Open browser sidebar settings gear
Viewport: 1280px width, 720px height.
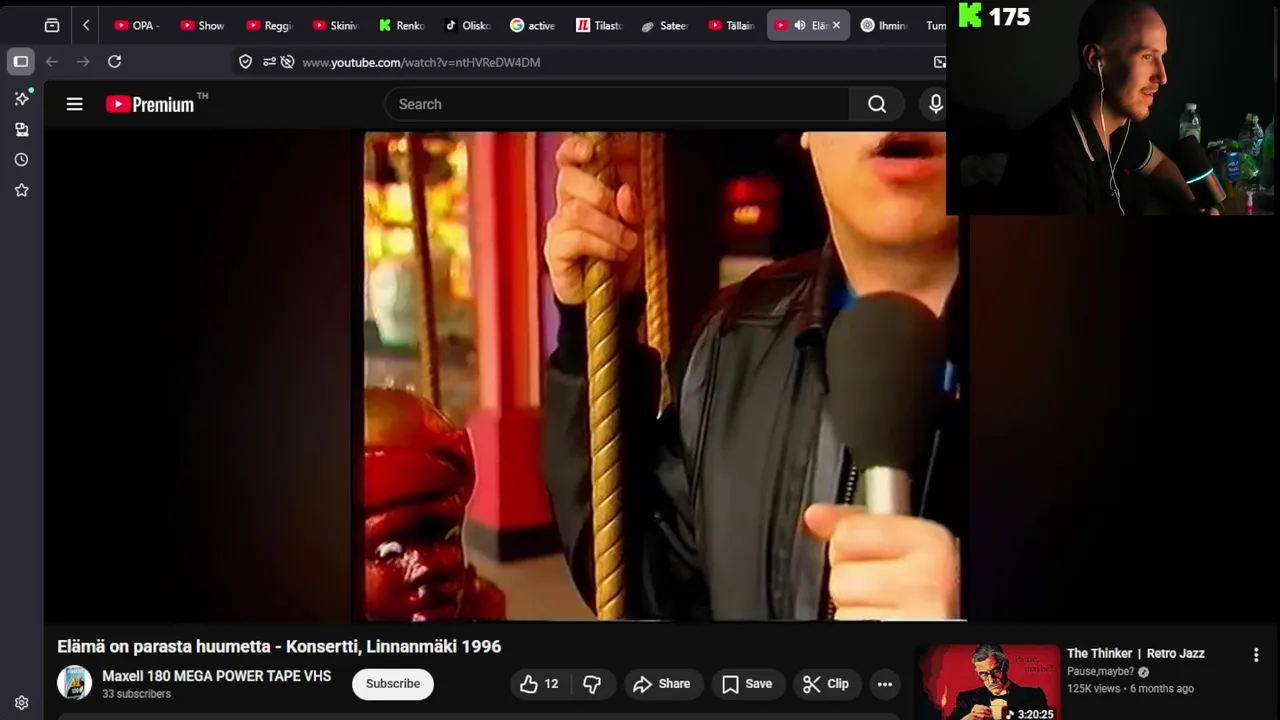tap(21, 703)
